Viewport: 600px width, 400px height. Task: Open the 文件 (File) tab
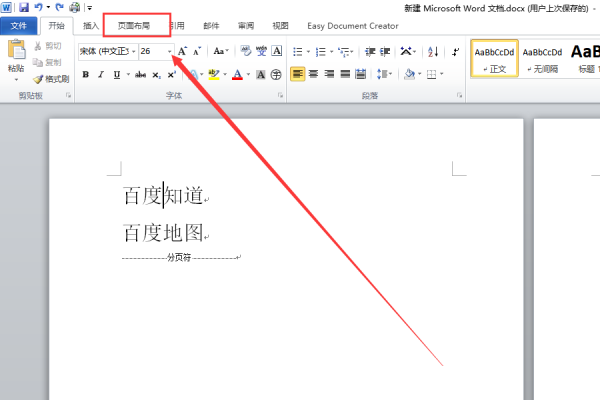(x=19, y=26)
